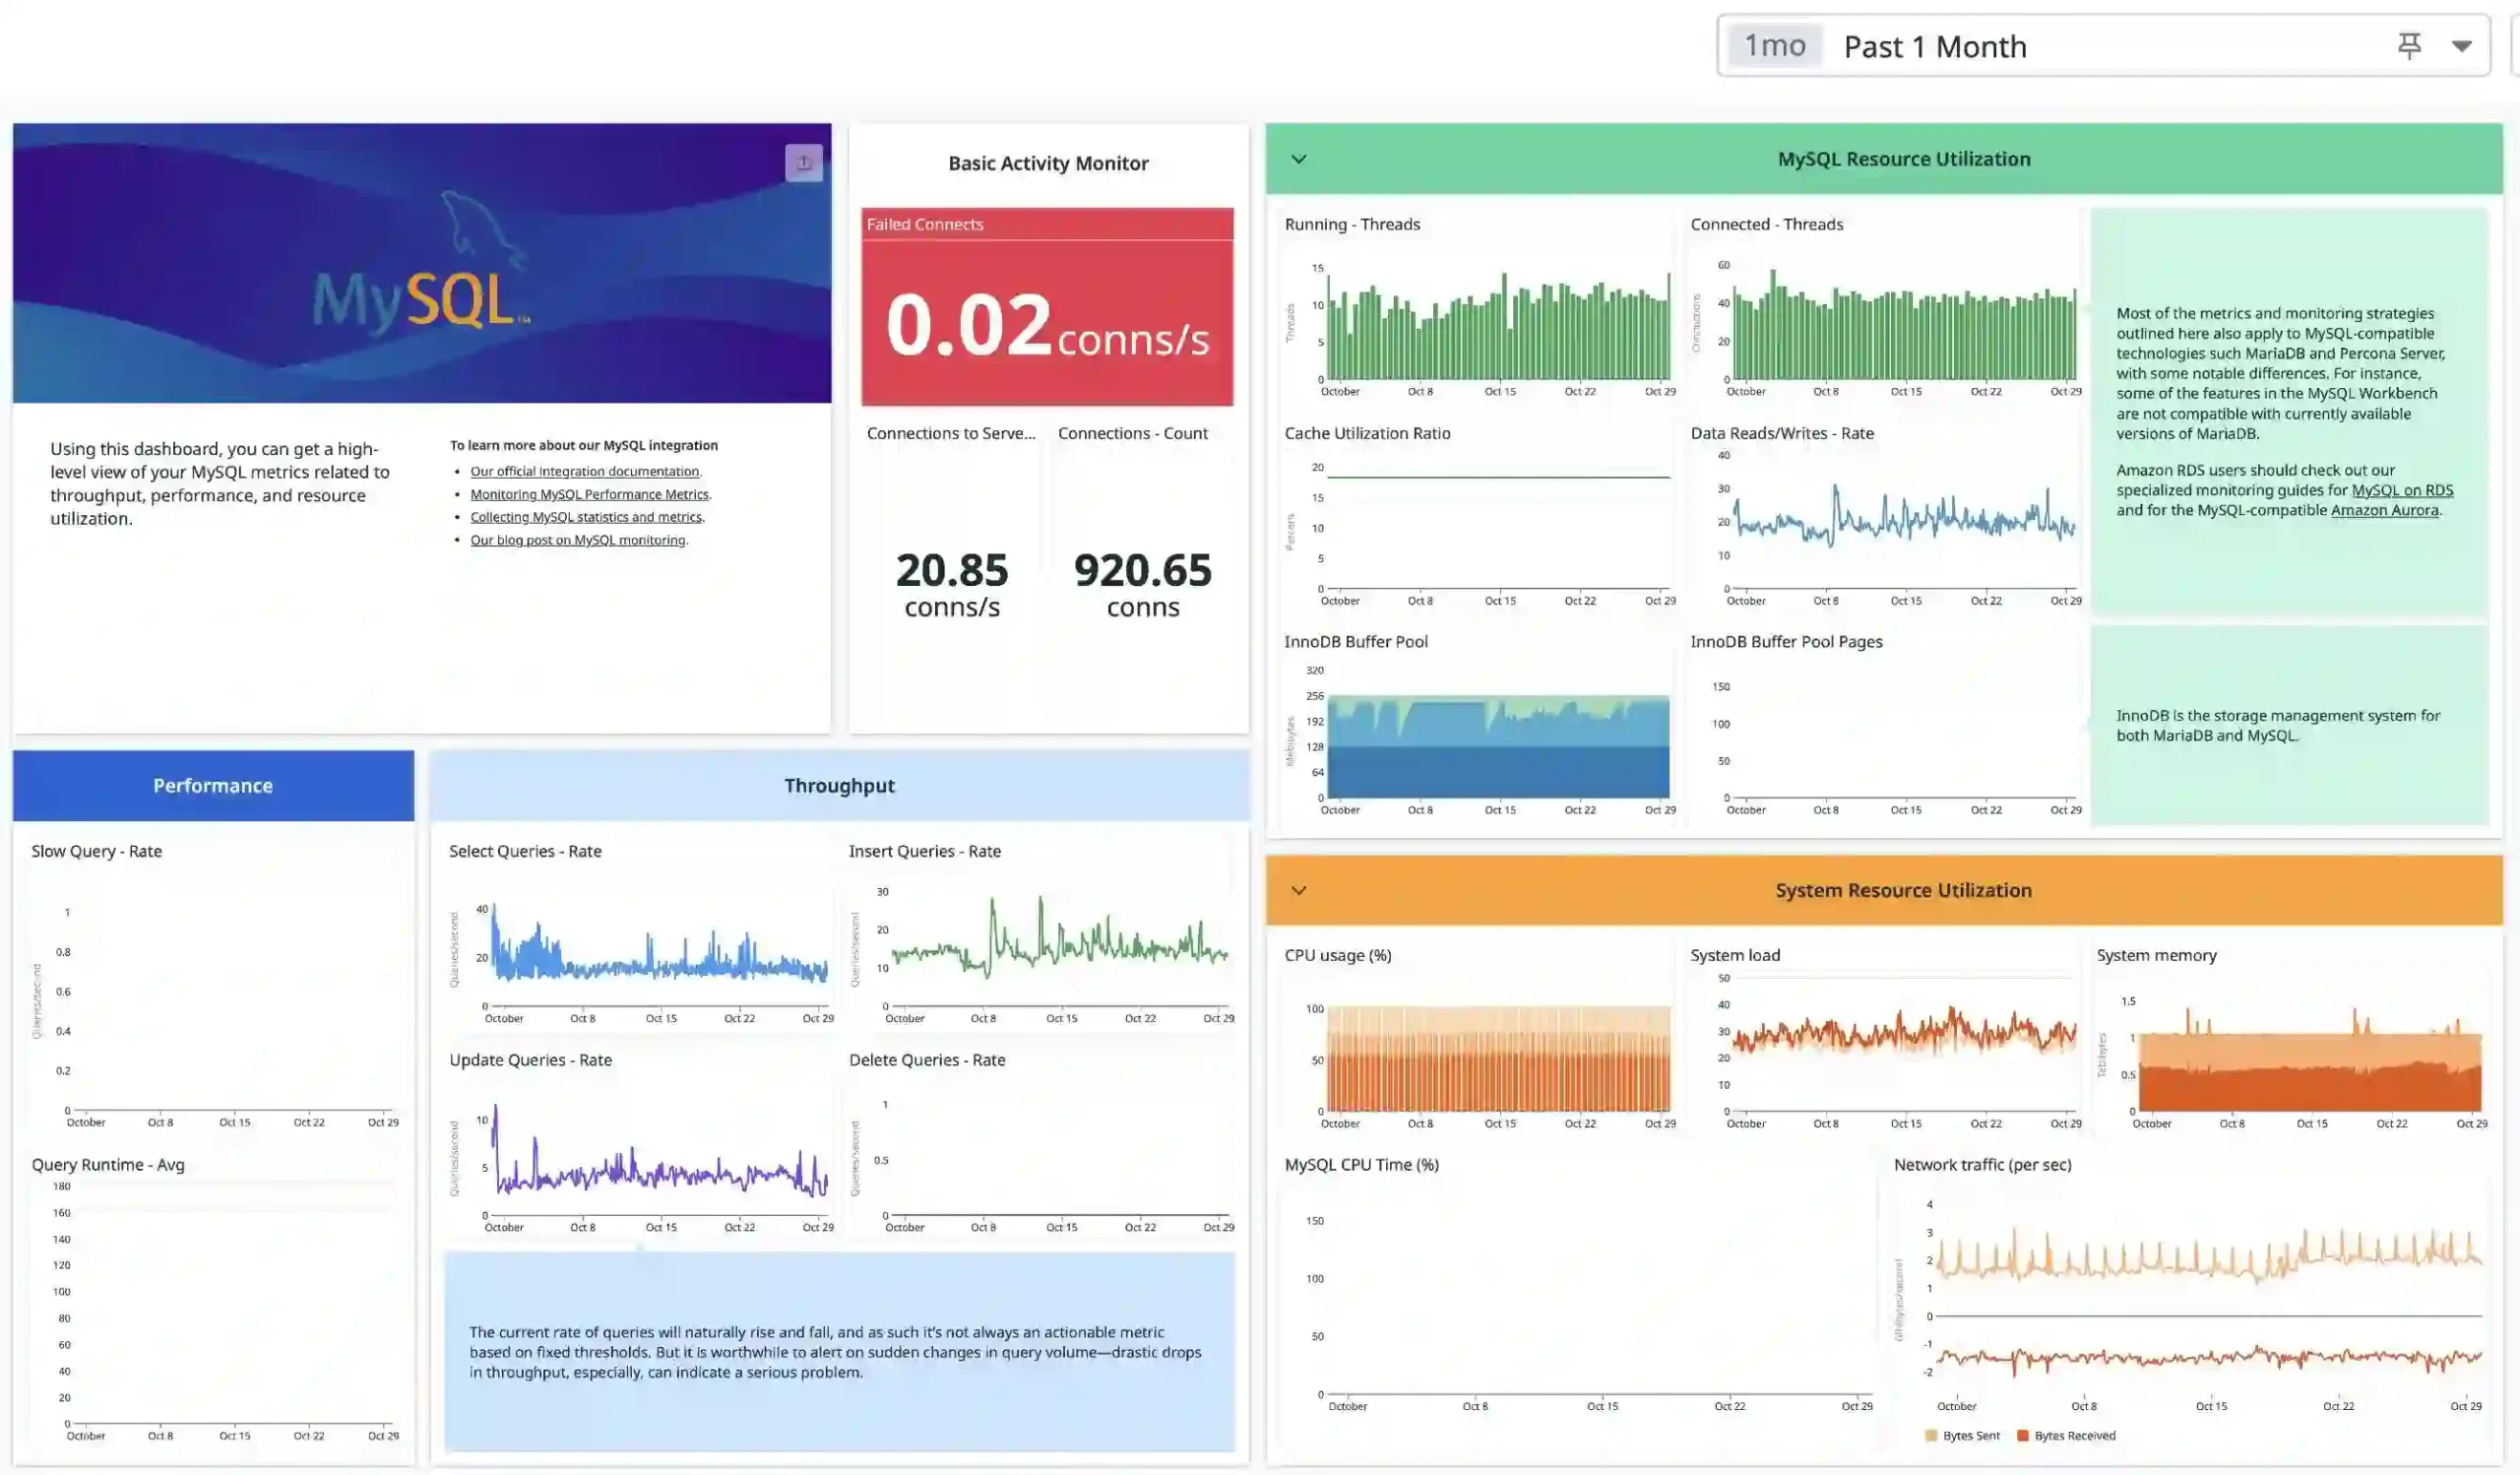Screen dimensions: 2520x1475
Task: Click the MySQL logo banner image
Action: pyautogui.click(x=422, y=263)
